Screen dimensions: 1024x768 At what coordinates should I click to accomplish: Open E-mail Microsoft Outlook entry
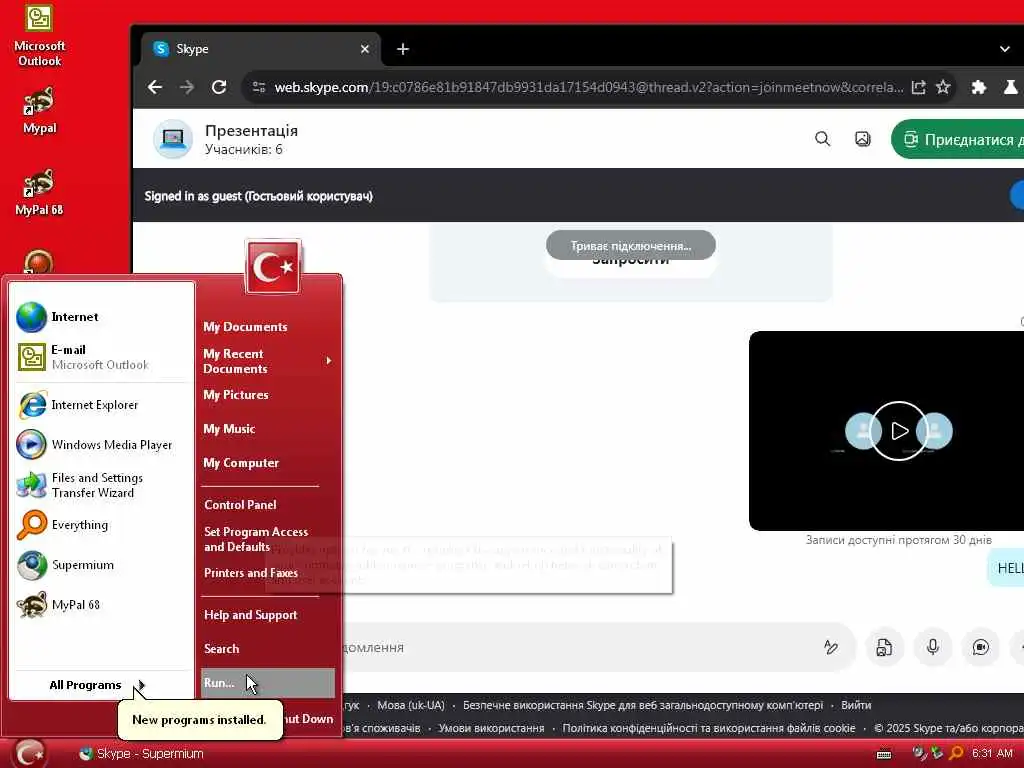(103, 357)
